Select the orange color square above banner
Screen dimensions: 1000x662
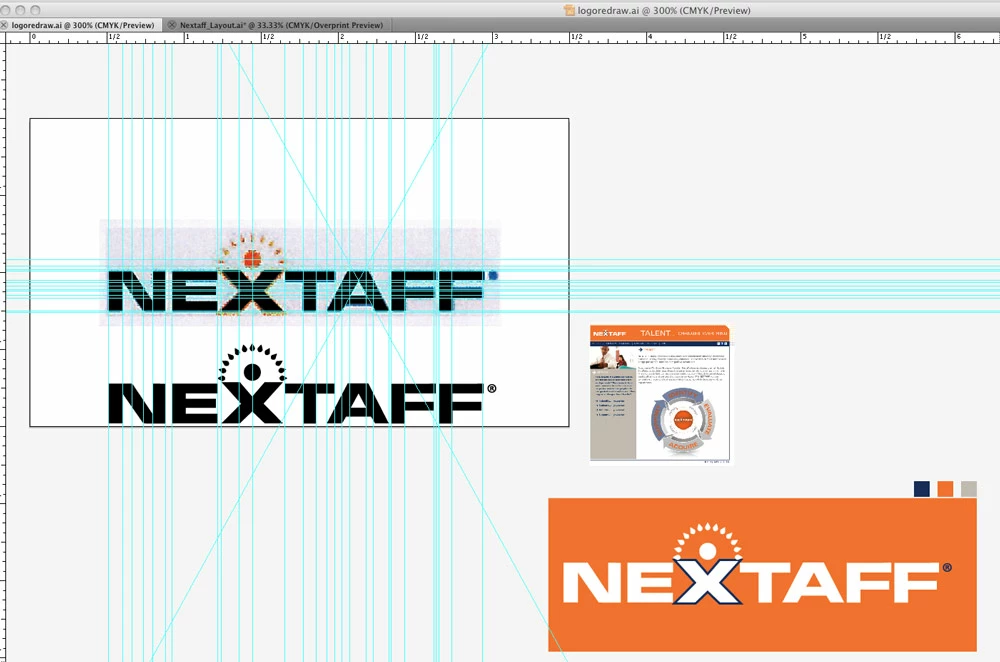click(945, 489)
